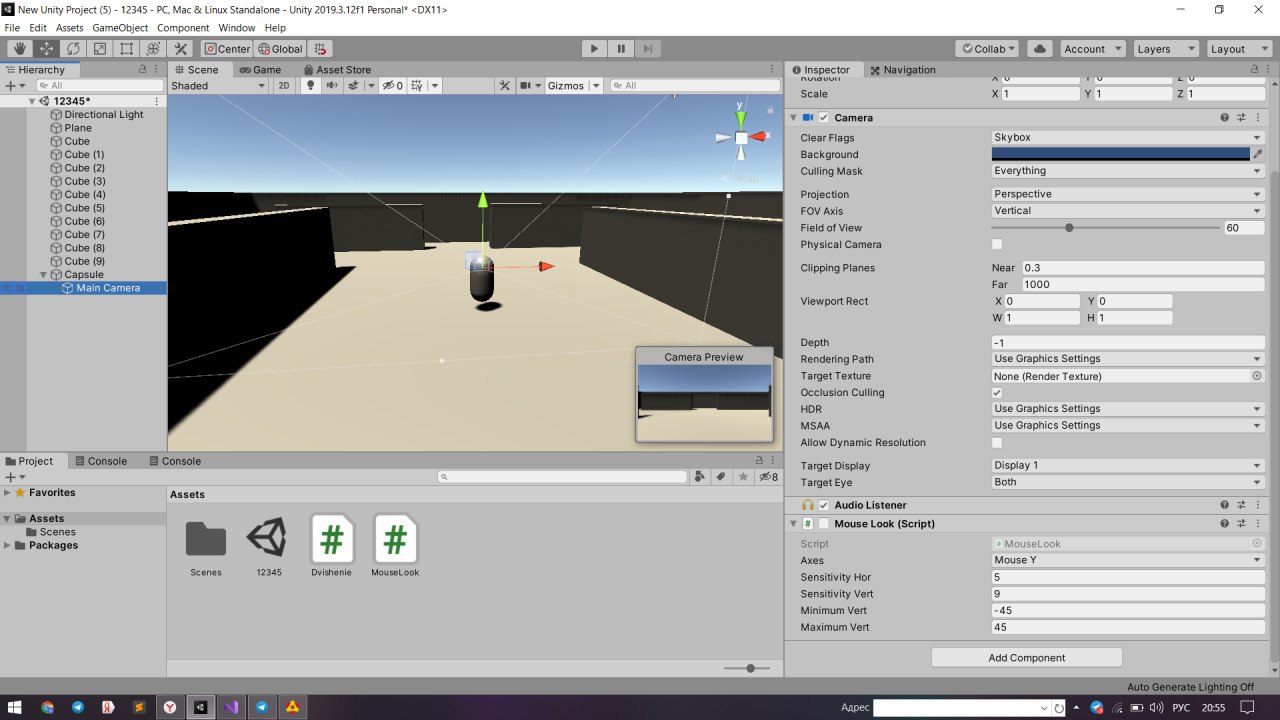Open Target Texture object picker
1280x720 pixels.
point(1257,376)
